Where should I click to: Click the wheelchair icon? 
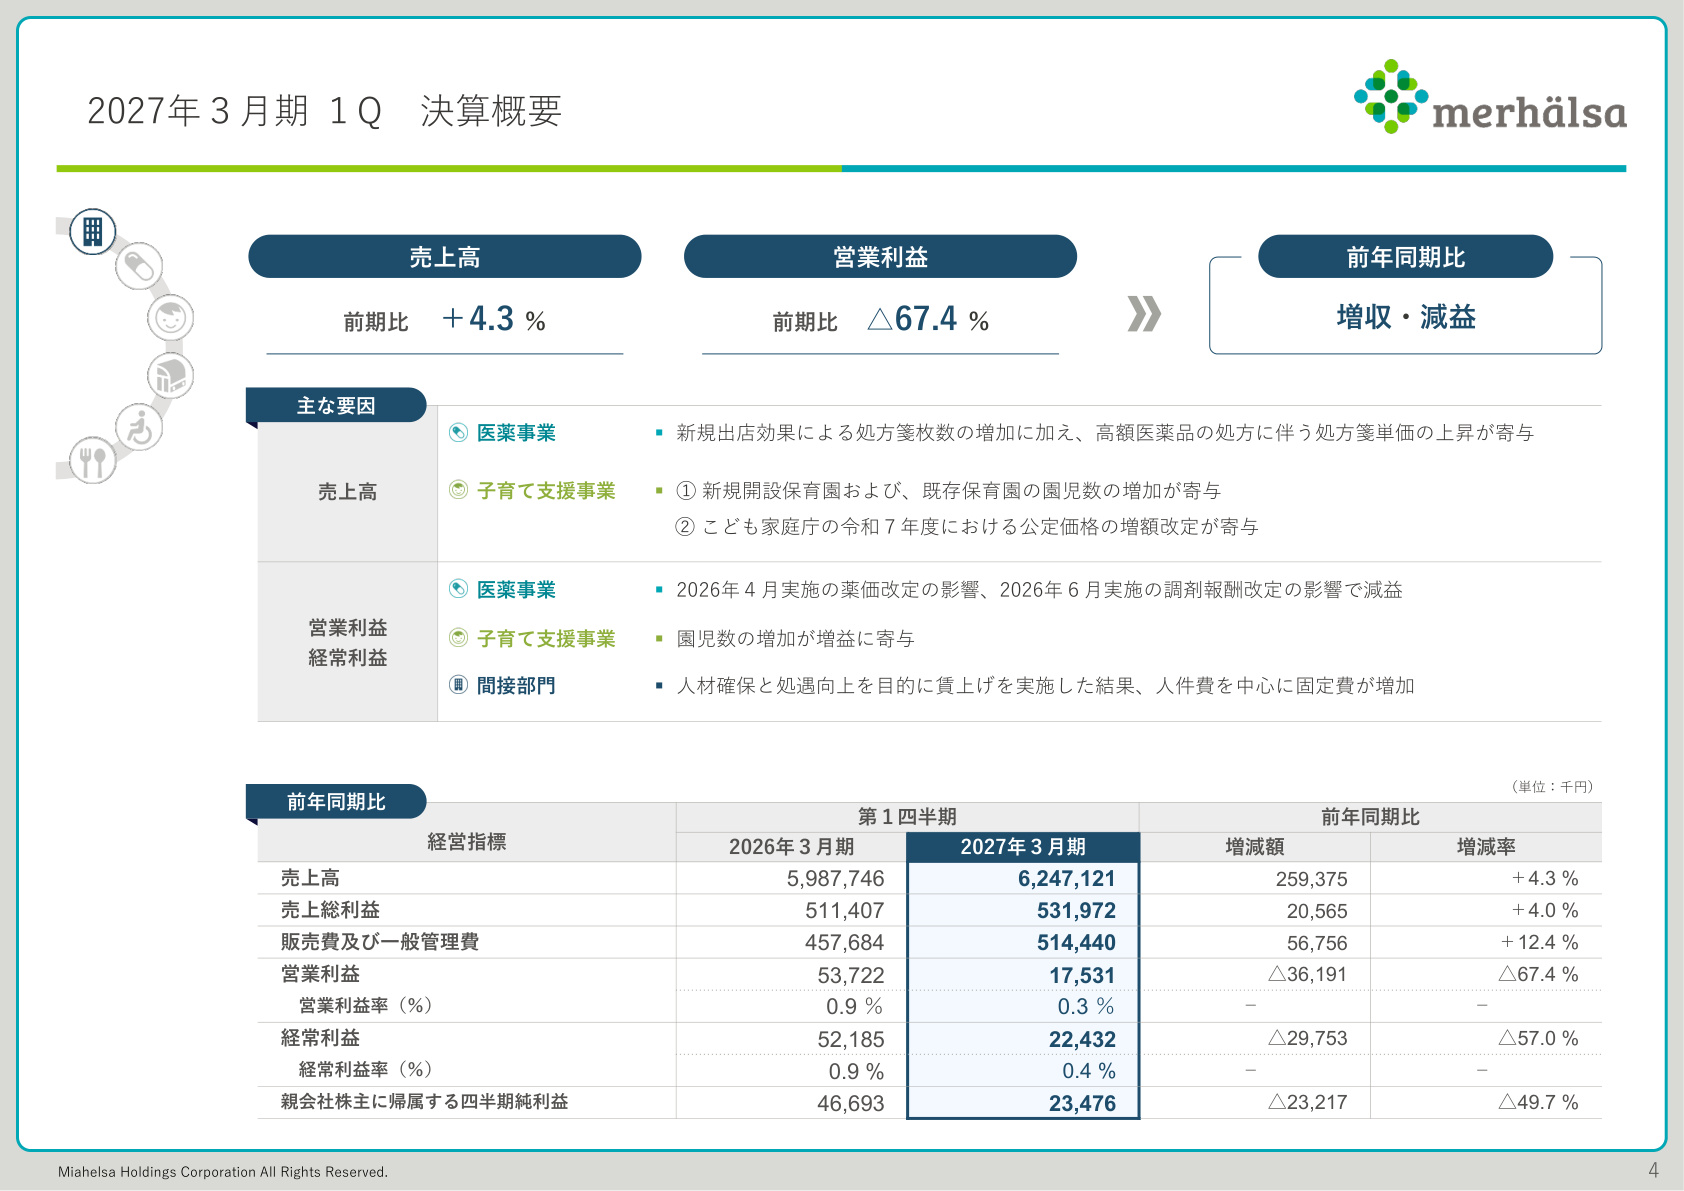point(139,428)
